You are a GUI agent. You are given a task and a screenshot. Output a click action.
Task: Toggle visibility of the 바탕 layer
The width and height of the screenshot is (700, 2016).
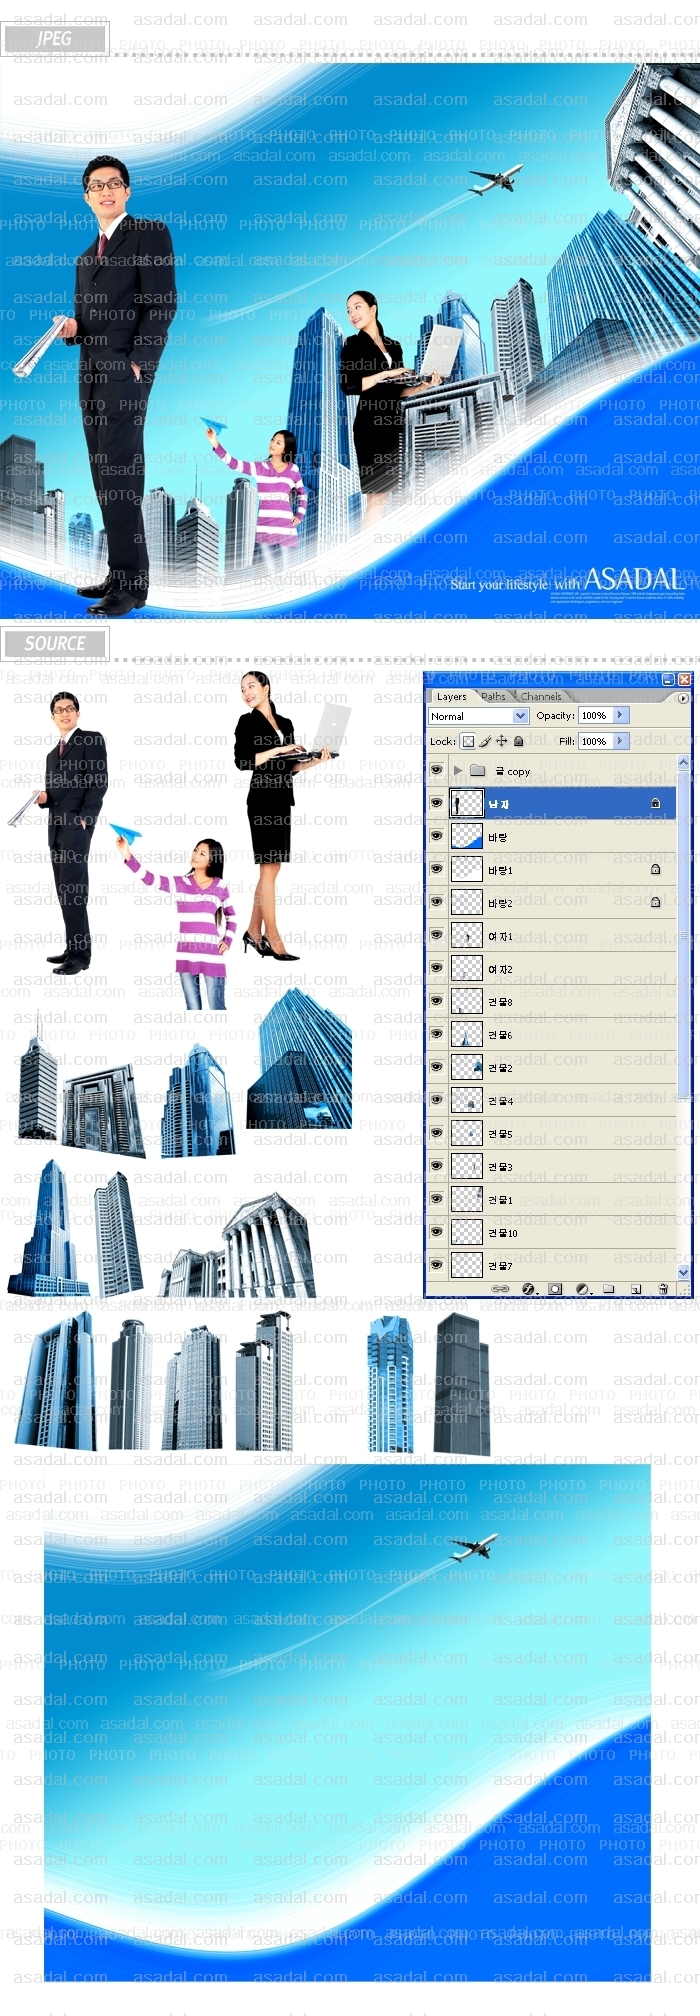436,836
